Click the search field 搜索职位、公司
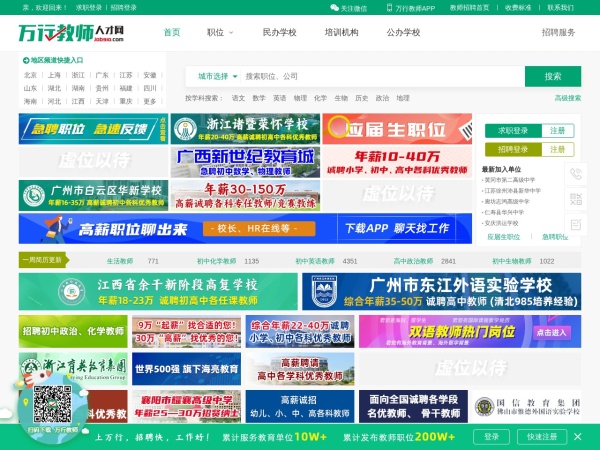 (x=383, y=76)
